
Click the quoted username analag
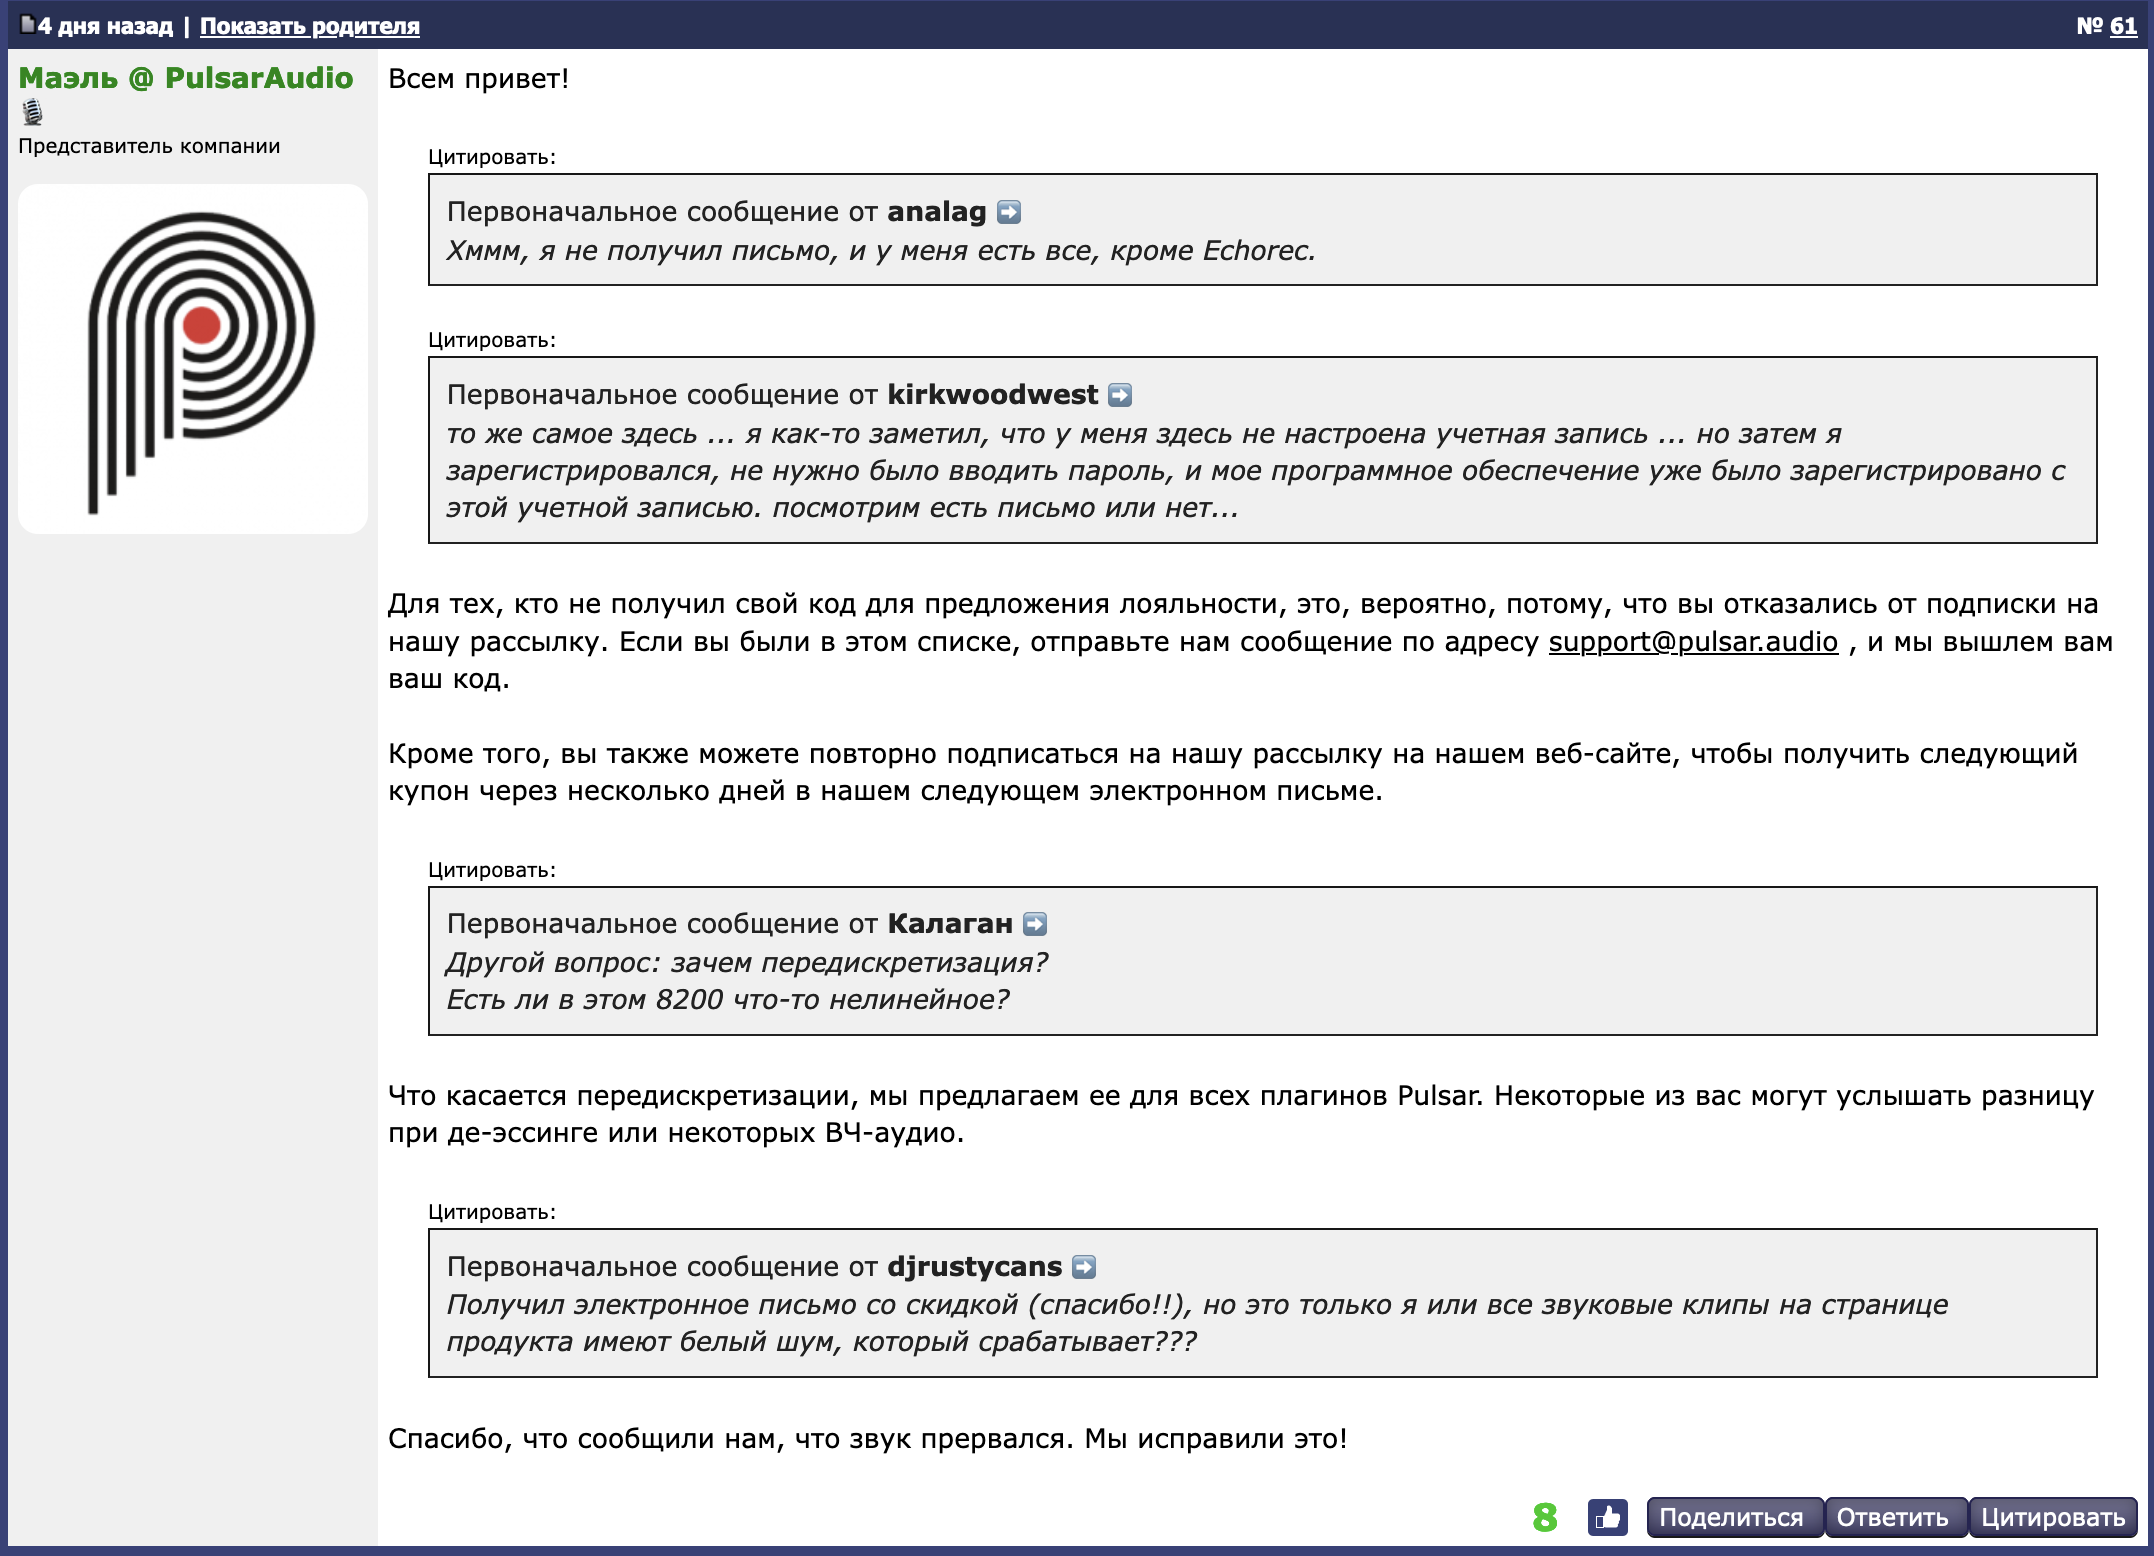[x=936, y=212]
